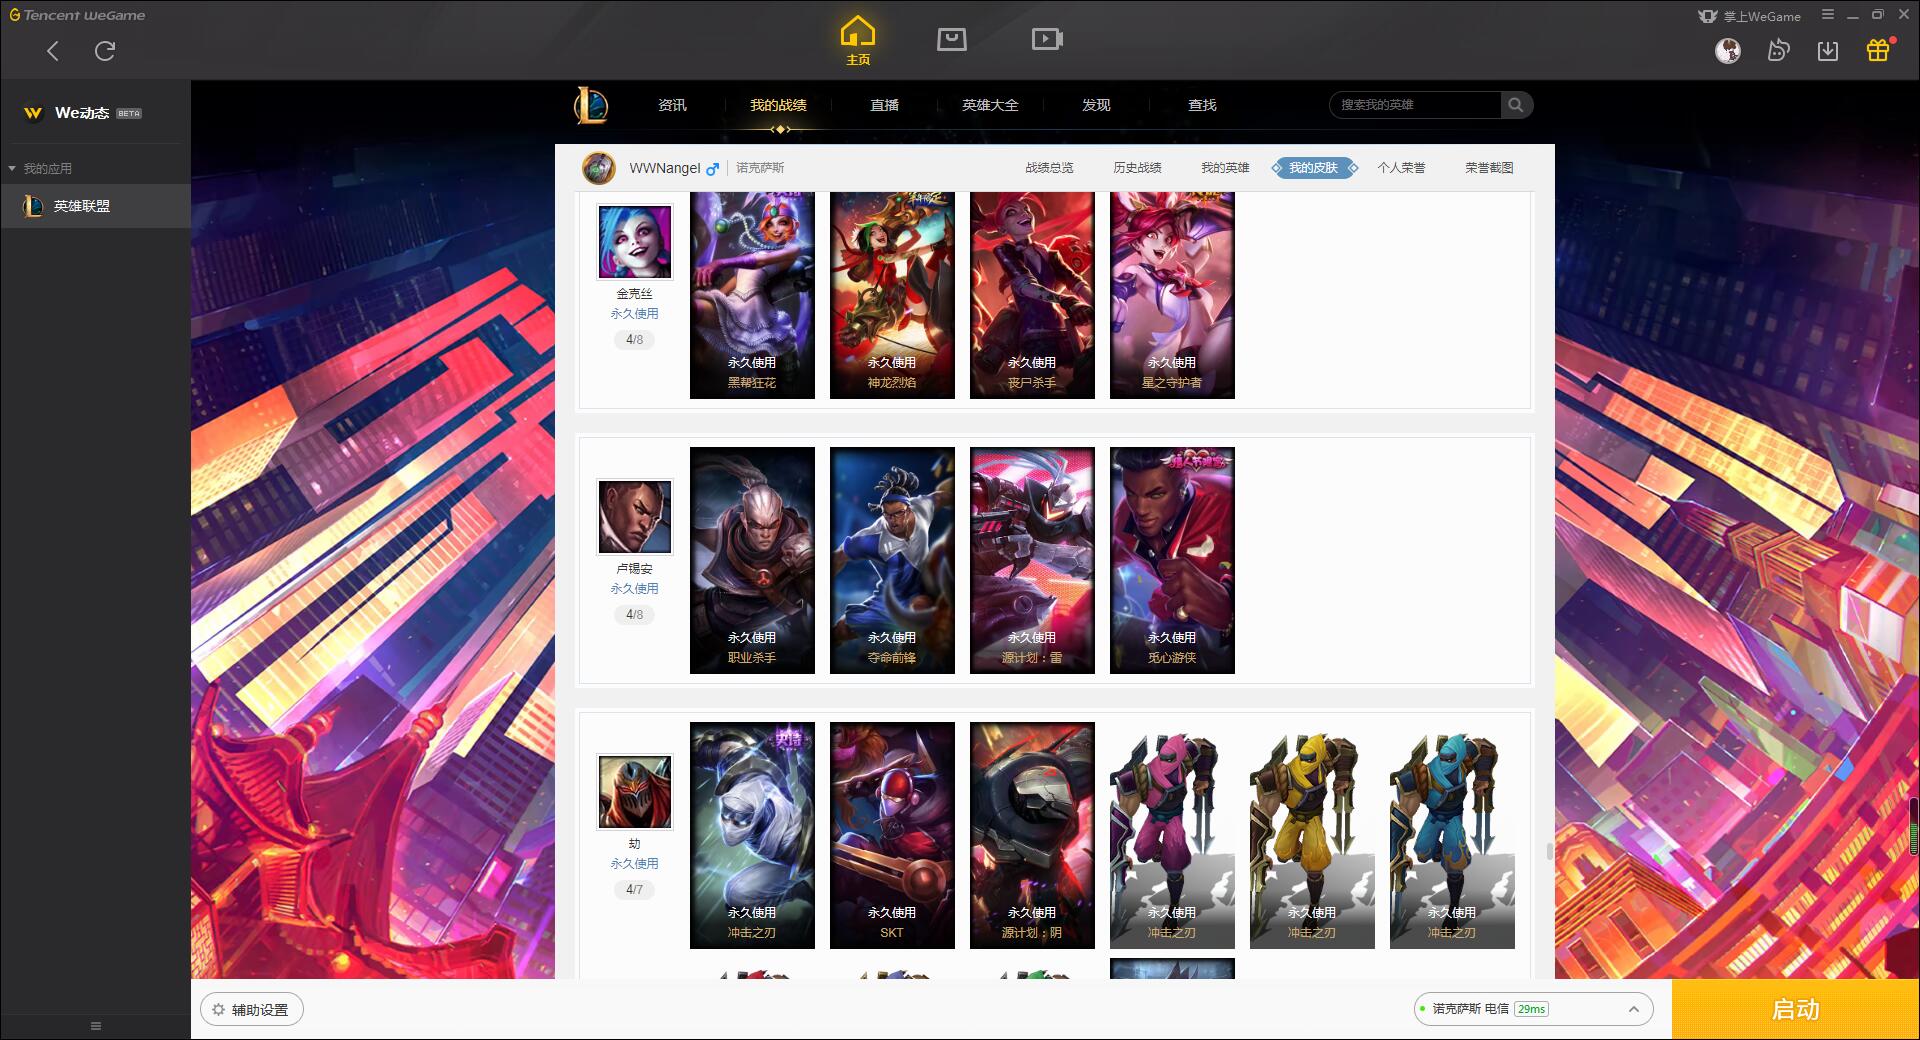
Task: Click the 金克丝 champion portrait
Action: click(x=635, y=242)
